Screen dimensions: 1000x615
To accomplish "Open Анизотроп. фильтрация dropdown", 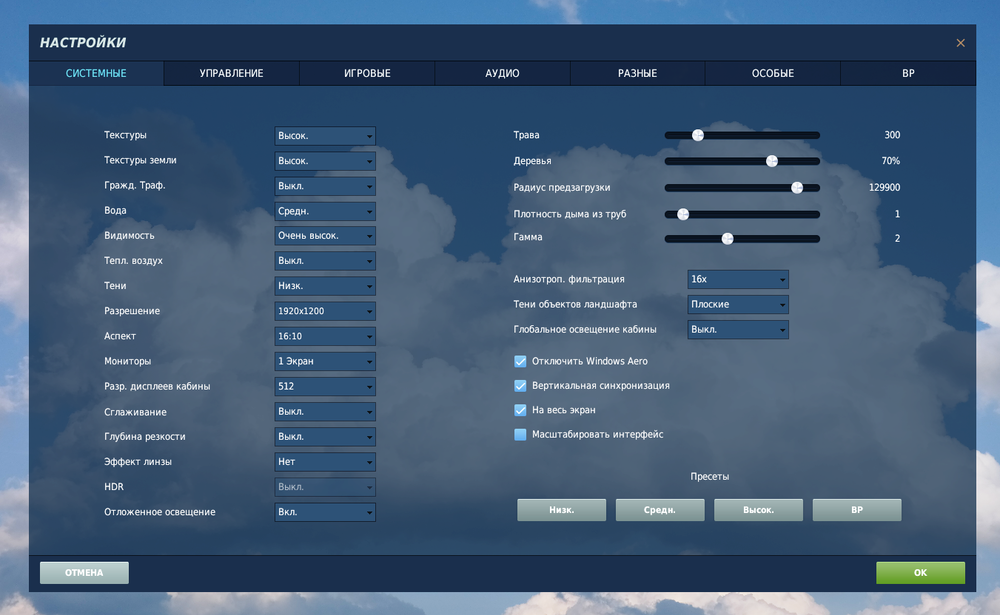I will coord(738,279).
